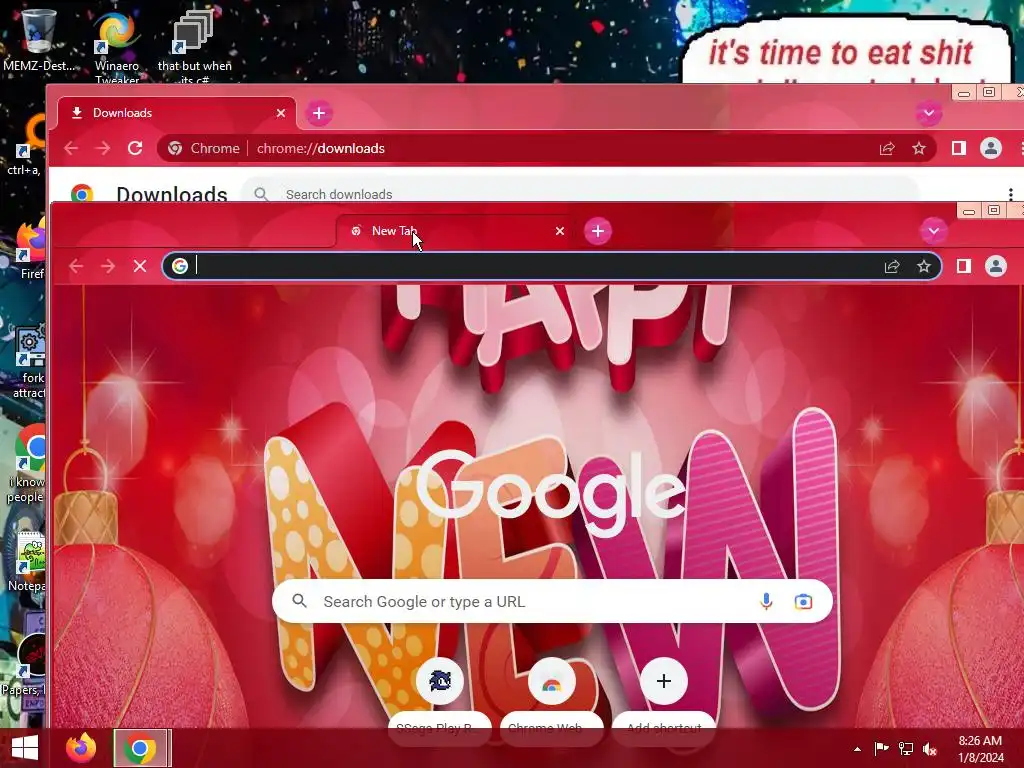
Task: Click the Chrome logo beside Downloads heading
Action: [x=82, y=193]
